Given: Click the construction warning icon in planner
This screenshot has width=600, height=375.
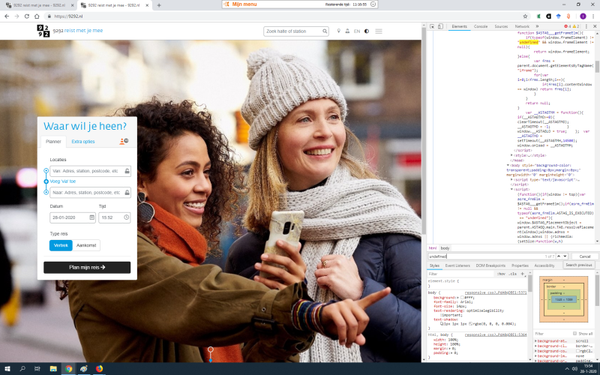Looking at the screenshot, I should (124, 142).
